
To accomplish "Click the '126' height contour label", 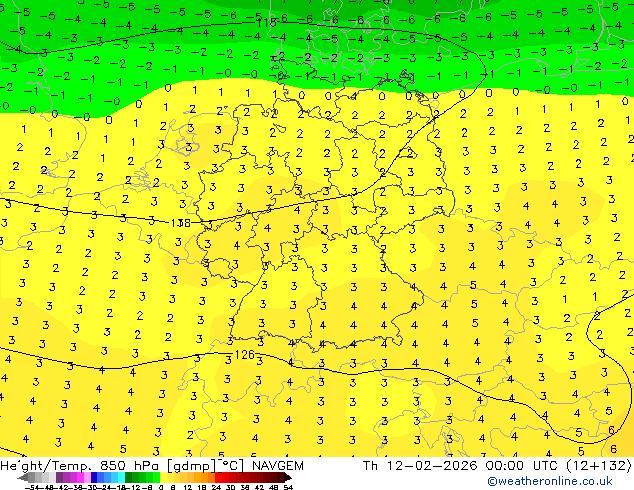I will pyautogui.click(x=244, y=355).
